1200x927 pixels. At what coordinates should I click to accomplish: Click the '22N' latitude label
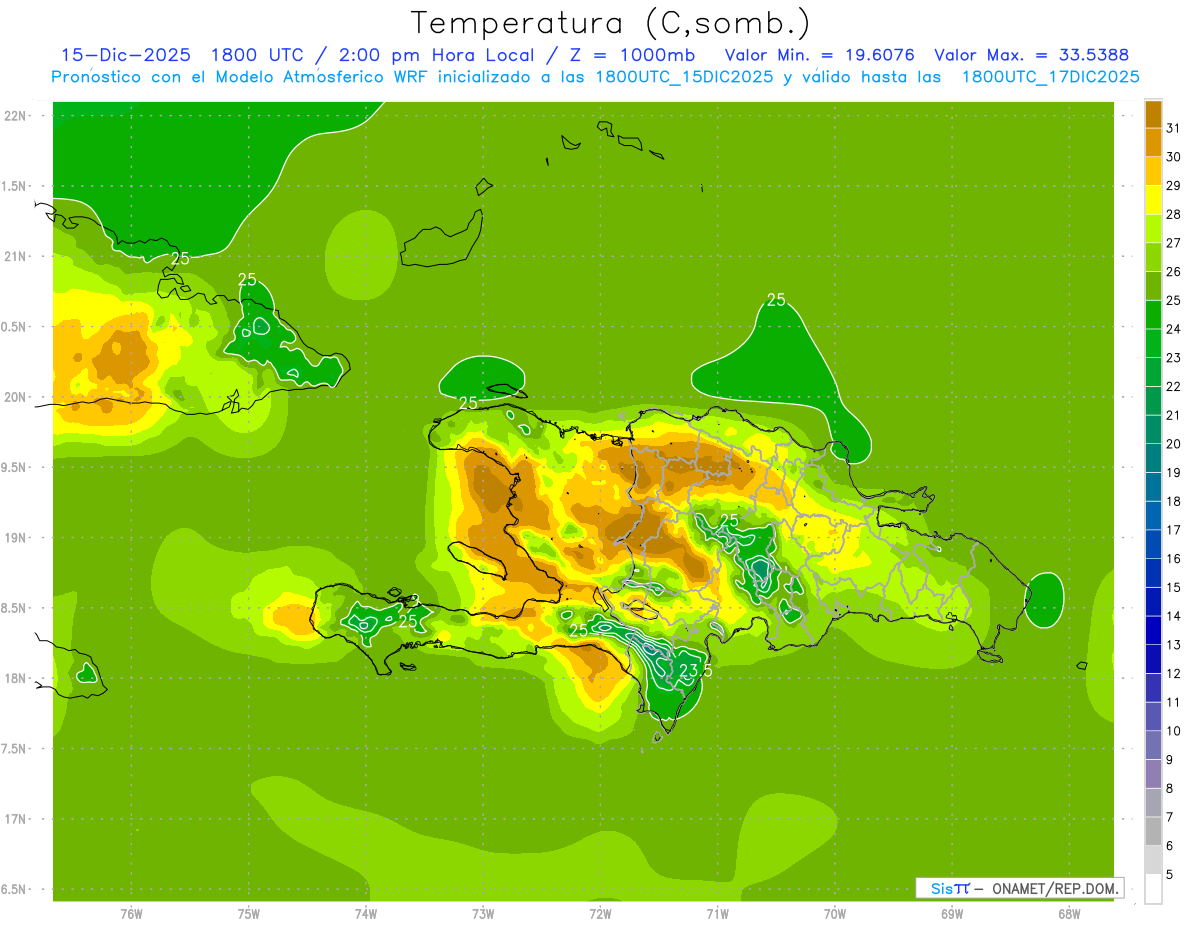[16, 116]
